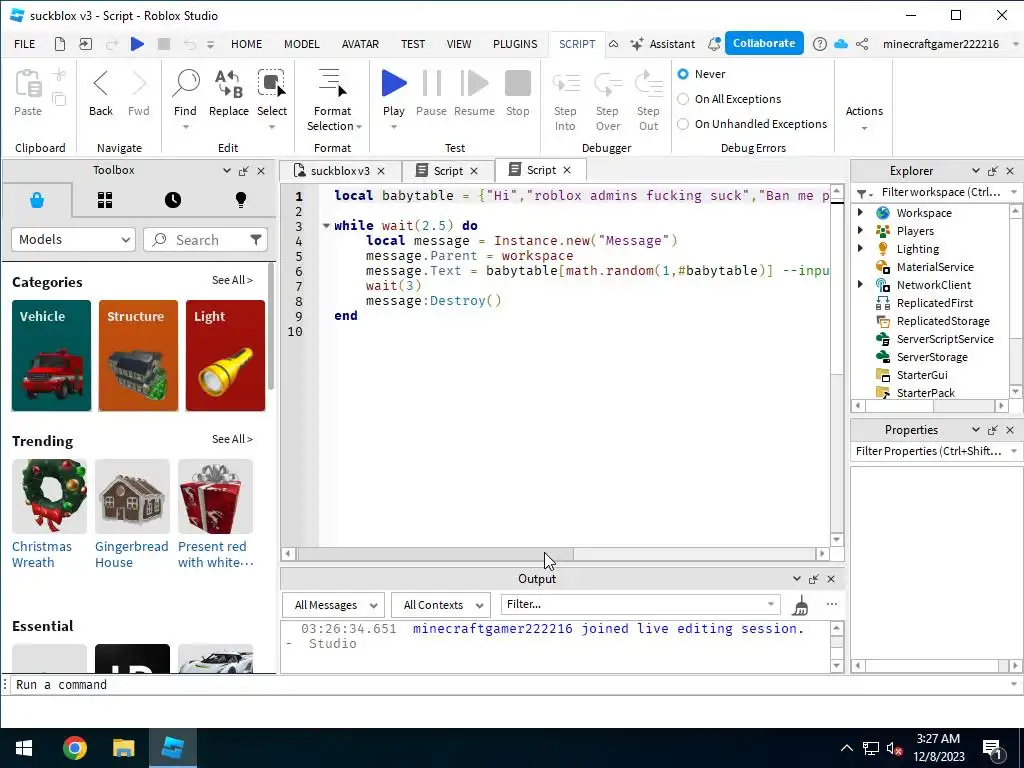Select On Unhandled Exceptions radio button
The height and width of the screenshot is (768, 1024).
click(x=683, y=123)
